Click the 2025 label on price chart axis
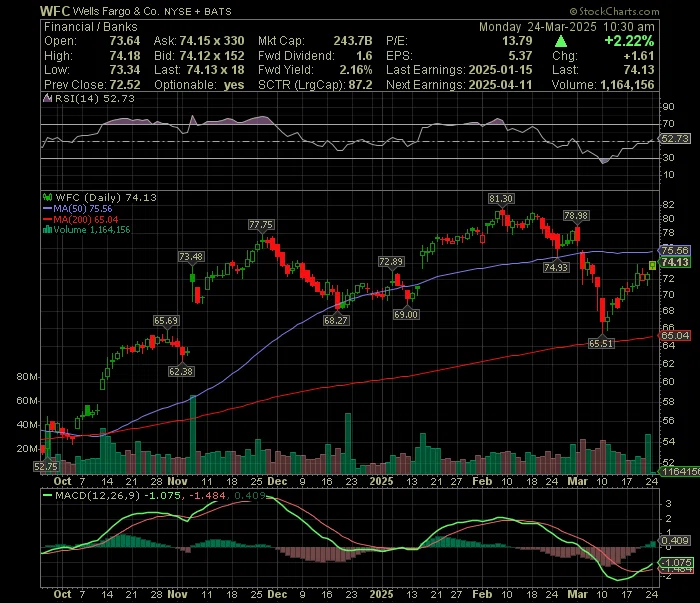The height and width of the screenshot is (603, 700). [381, 482]
